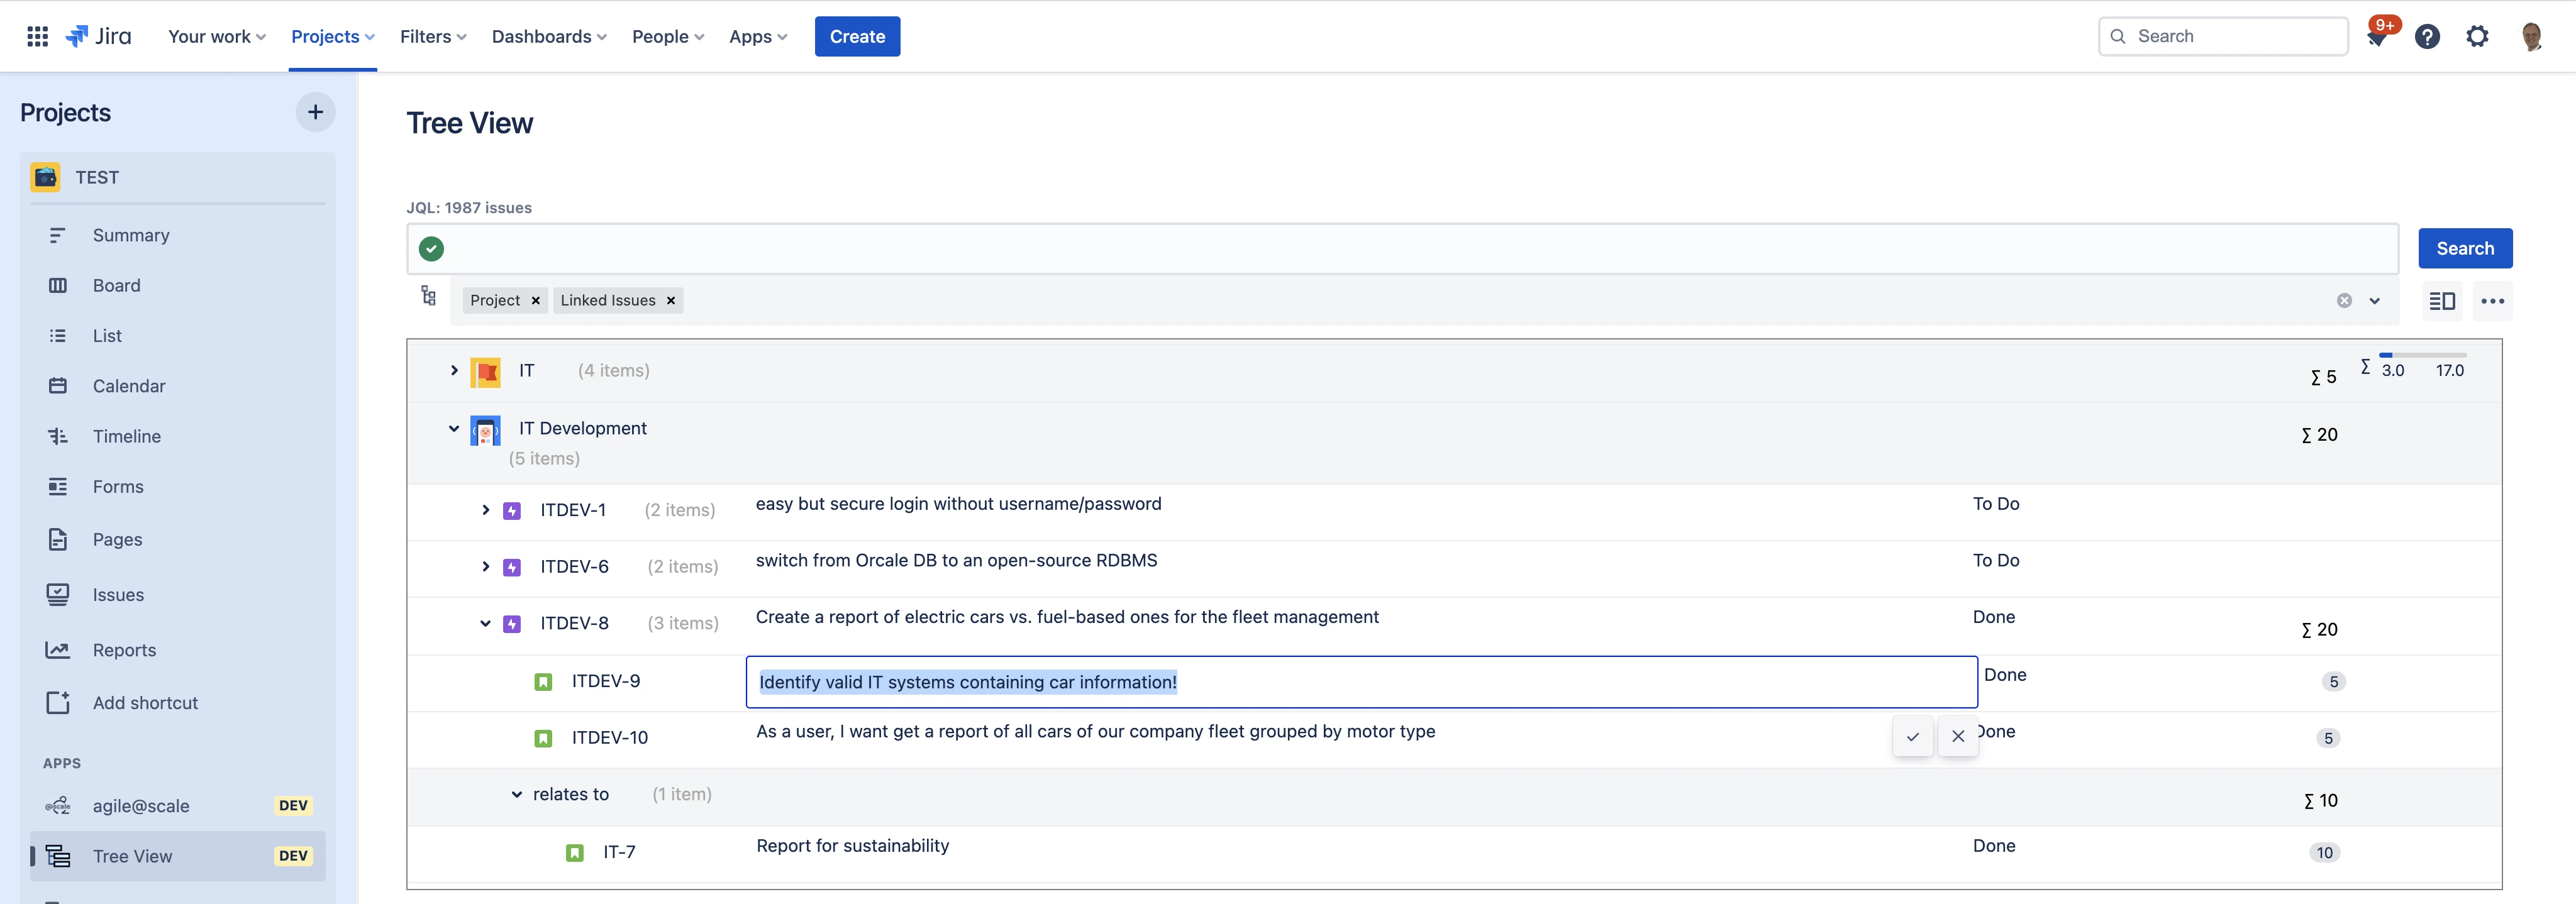This screenshot has height=904, width=2576.
Task: Open the Projects menu in the navbar
Action: tap(332, 36)
